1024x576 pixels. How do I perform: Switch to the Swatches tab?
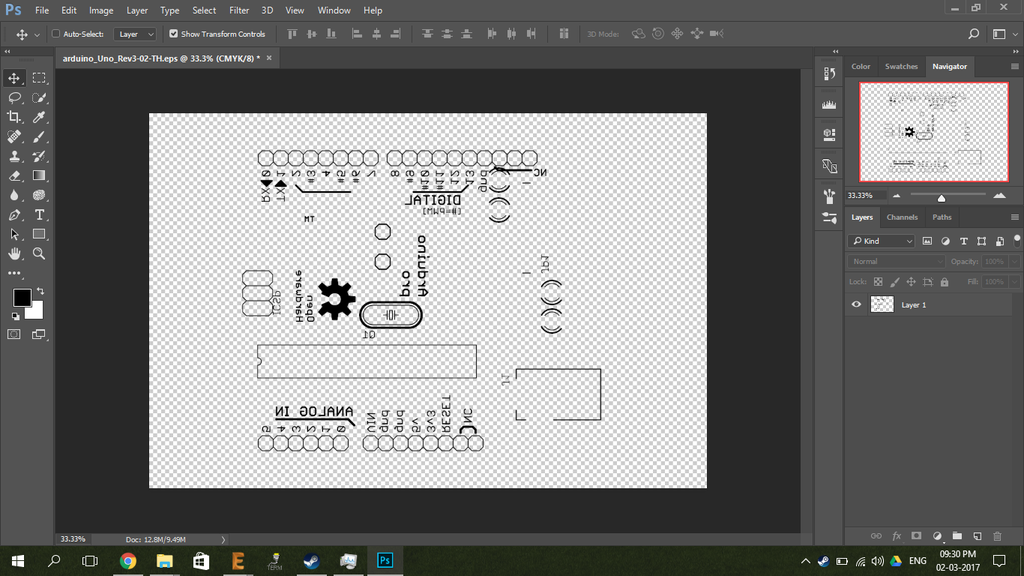[901, 67]
